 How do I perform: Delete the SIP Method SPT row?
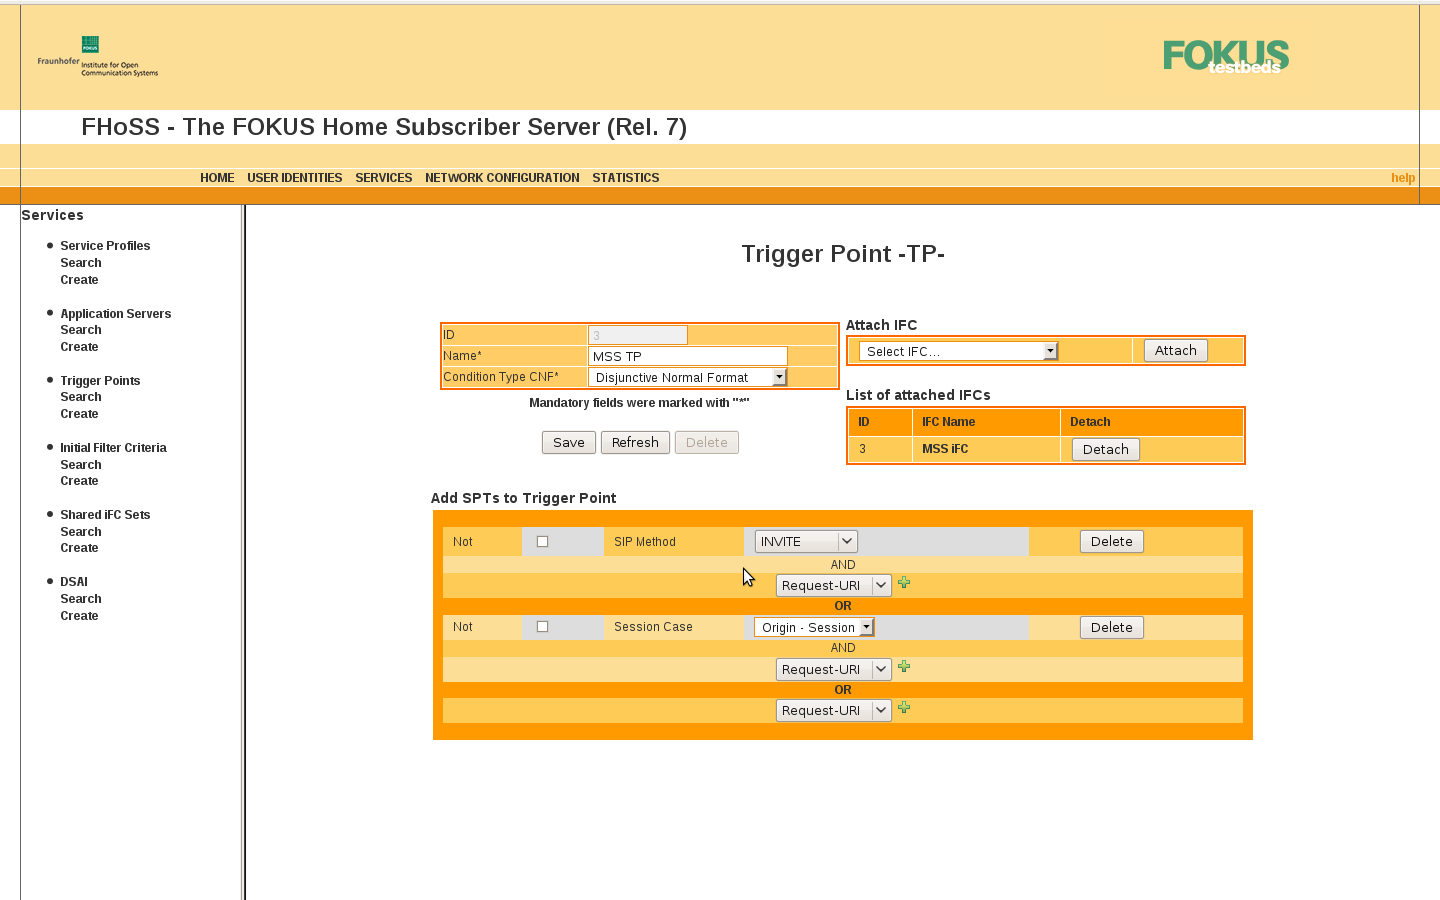click(1112, 541)
